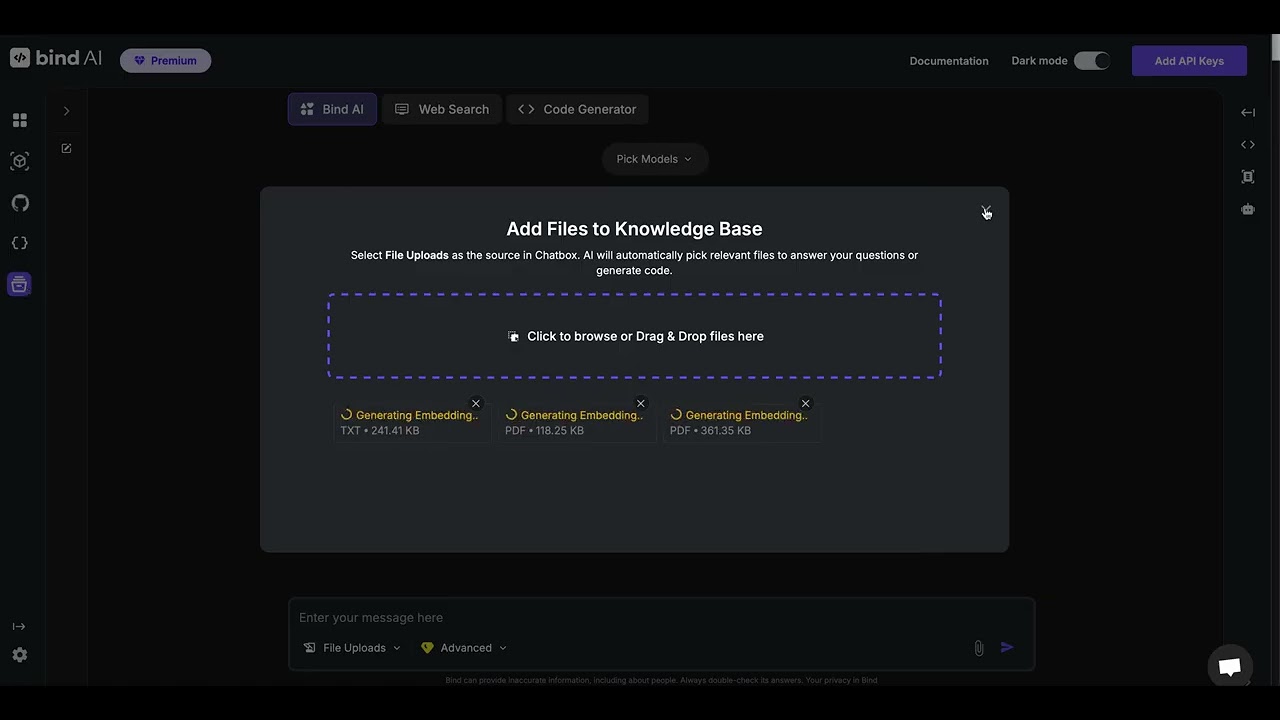Open the dashboard grid icon in sidebar
The width and height of the screenshot is (1280, 720).
coord(20,120)
